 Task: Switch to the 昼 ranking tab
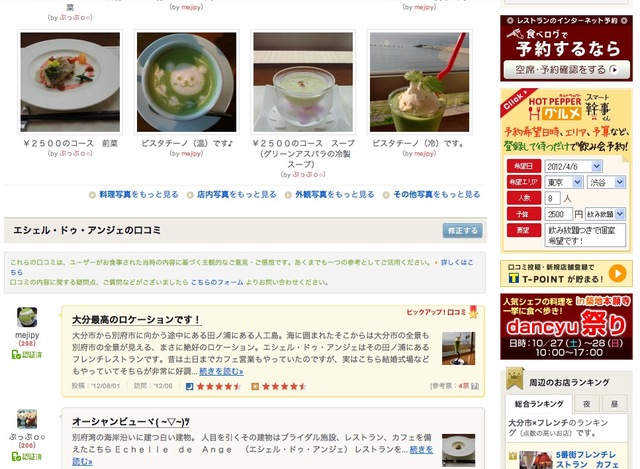[x=614, y=404]
